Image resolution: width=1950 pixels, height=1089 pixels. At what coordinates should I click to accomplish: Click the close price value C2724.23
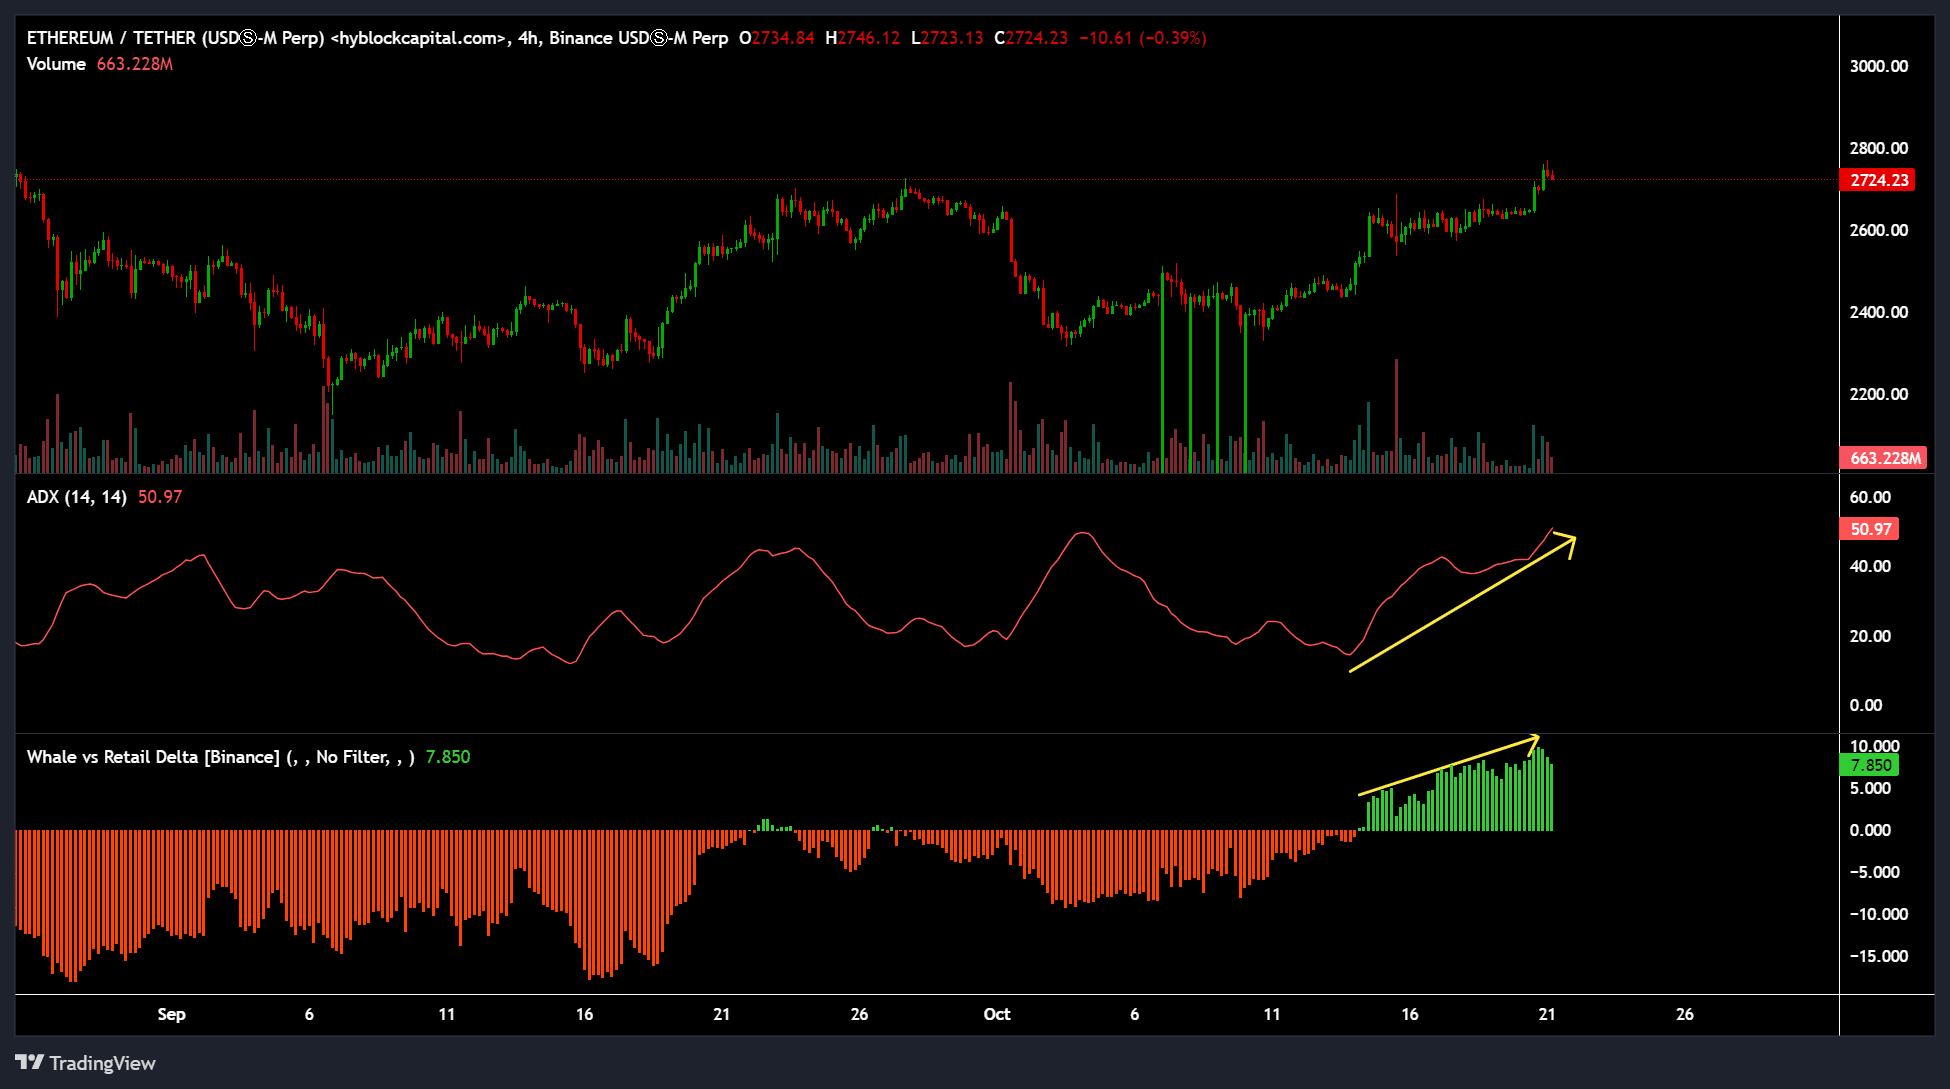pos(1031,38)
